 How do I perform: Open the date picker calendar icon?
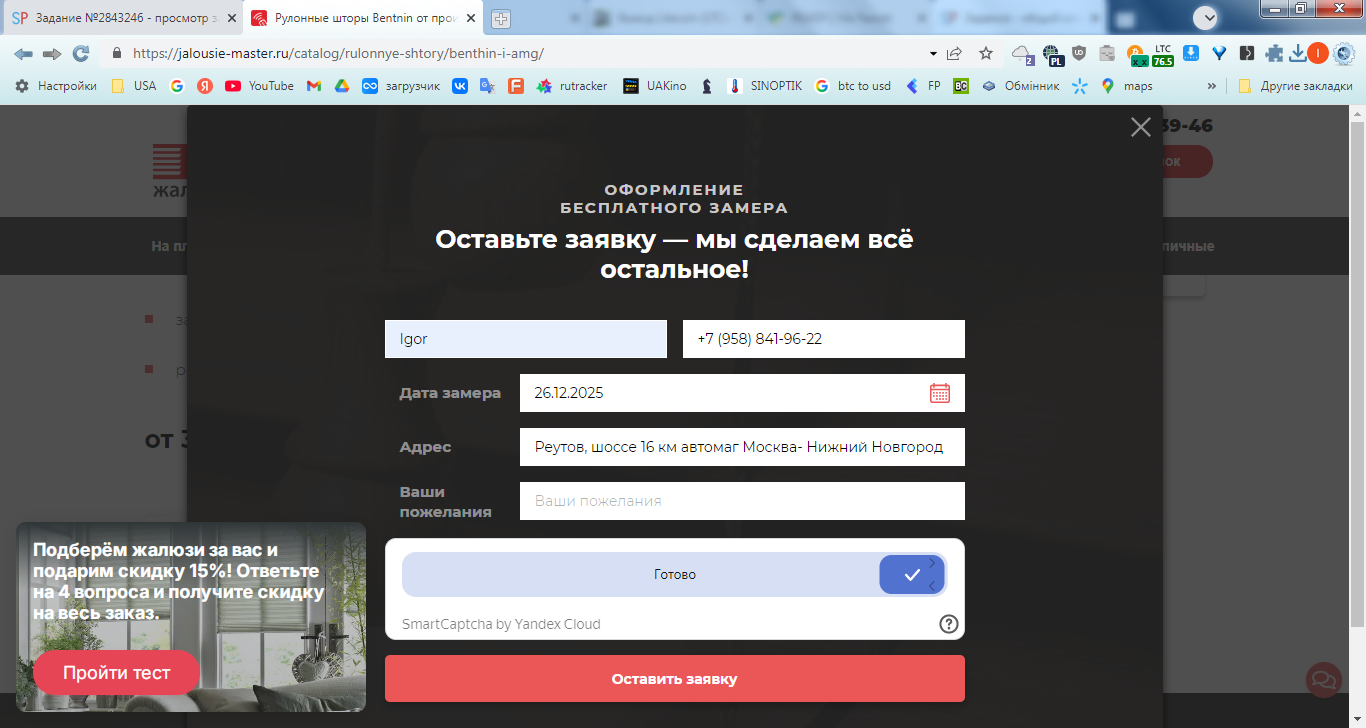[x=940, y=393]
